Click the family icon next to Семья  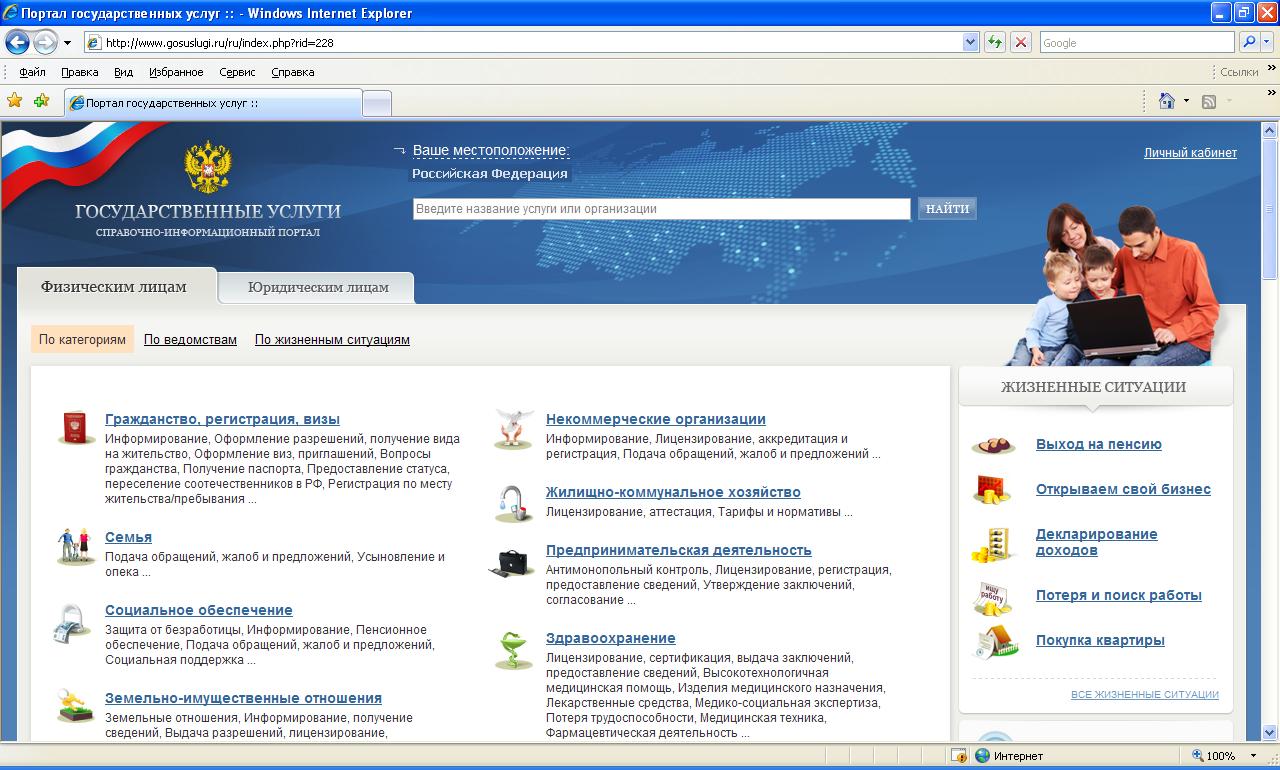coord(75,546)
